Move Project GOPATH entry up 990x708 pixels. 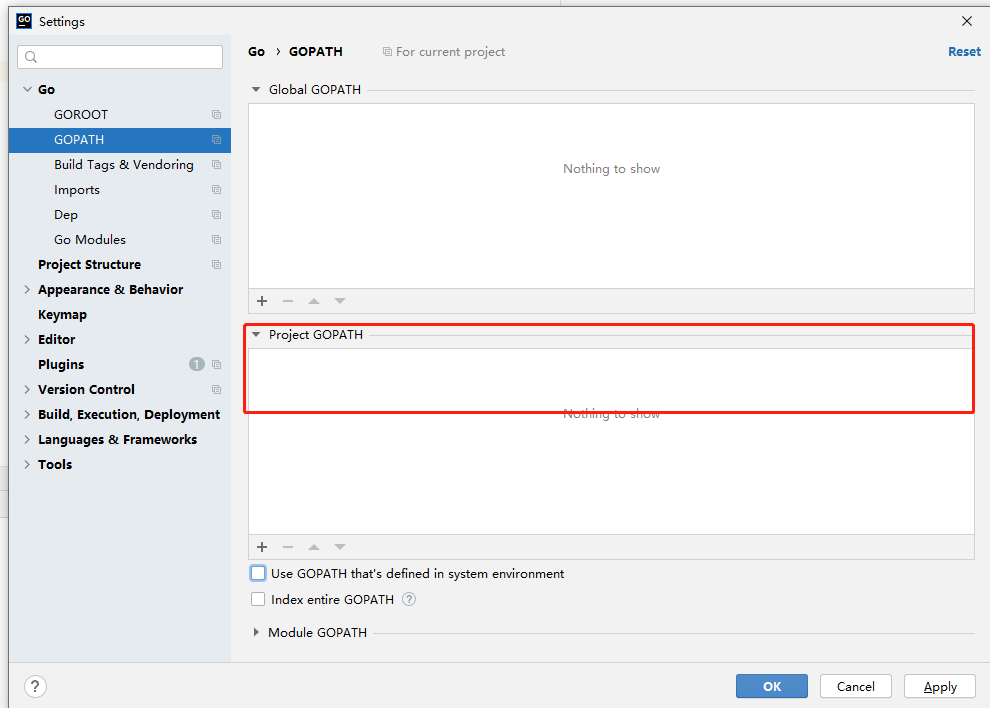[314, 547]
